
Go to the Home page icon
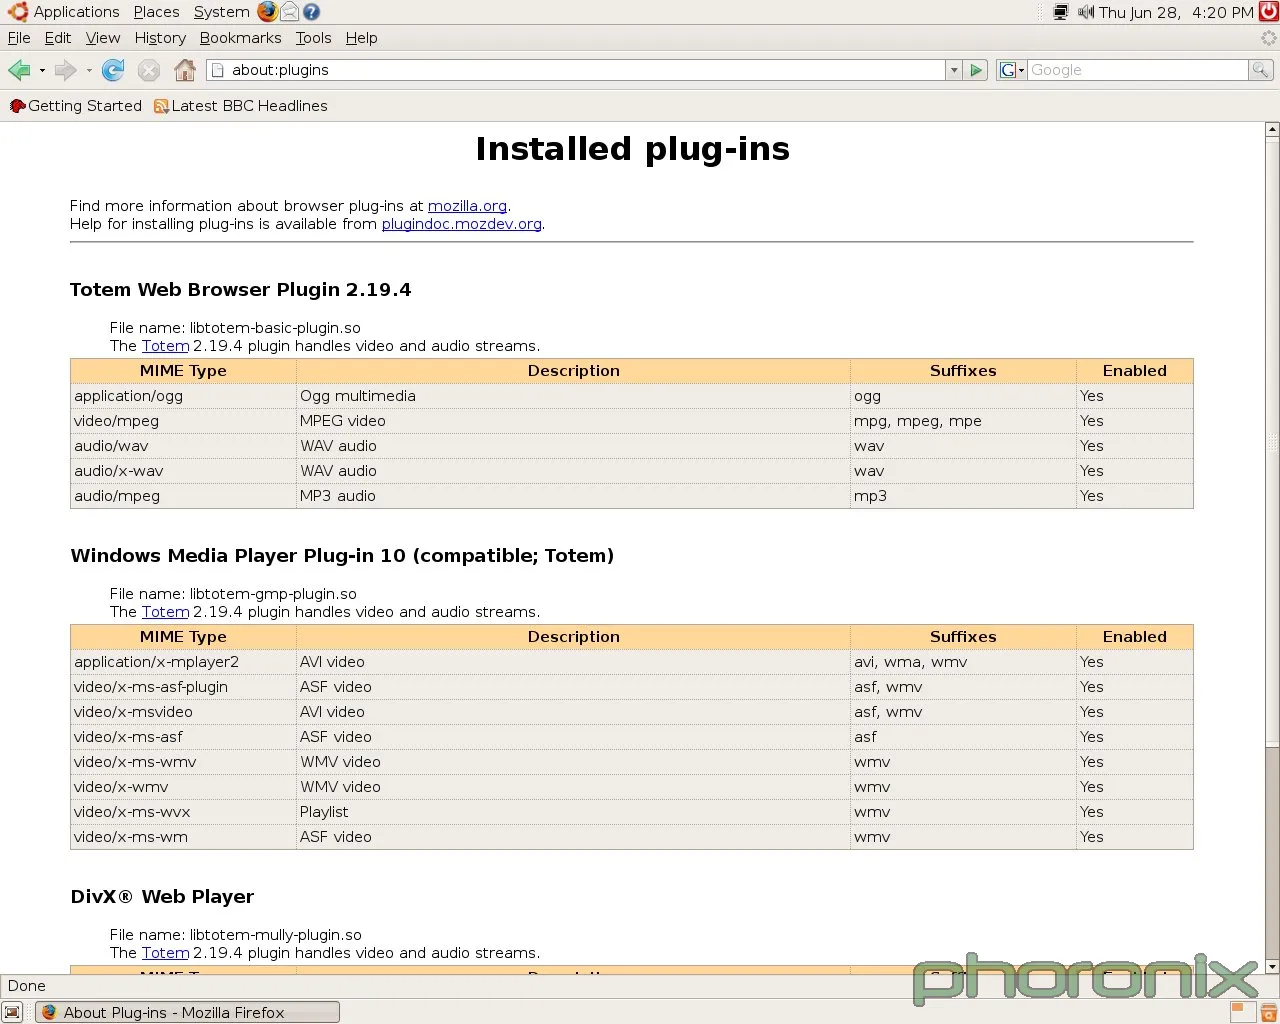(x=185, y=70)
